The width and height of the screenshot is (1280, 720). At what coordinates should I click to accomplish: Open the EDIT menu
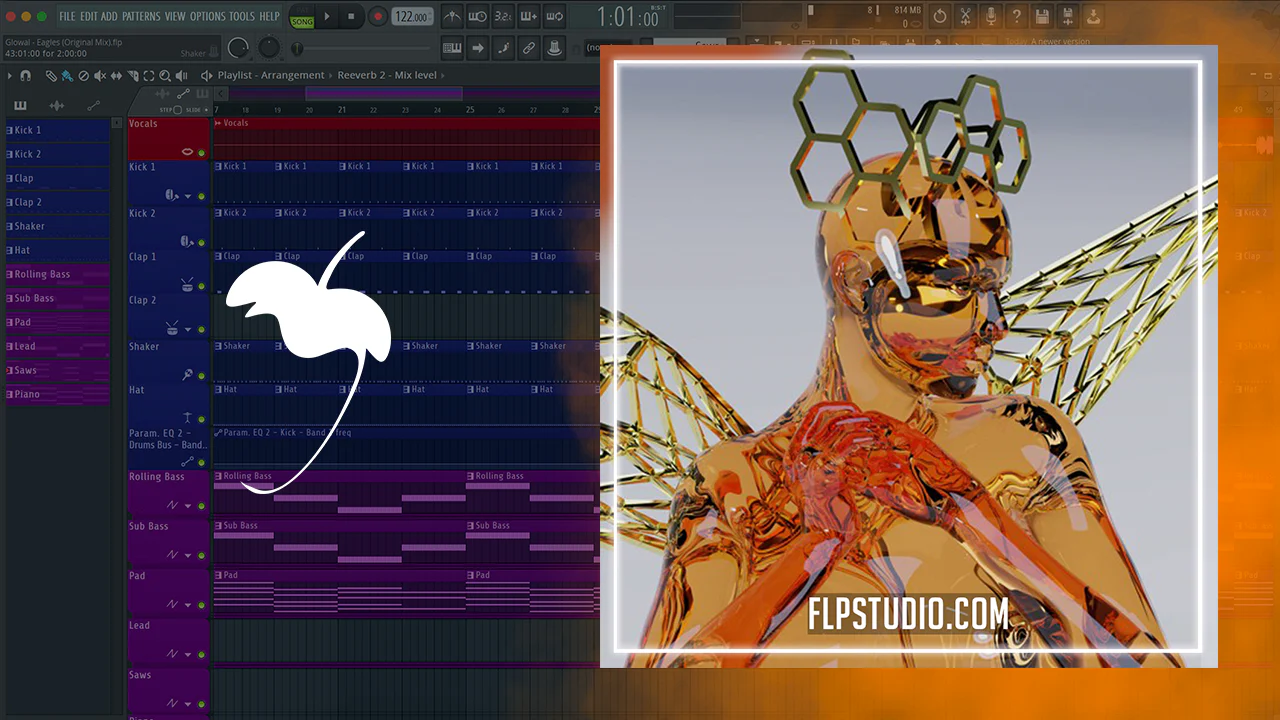(x=89, y=16)
